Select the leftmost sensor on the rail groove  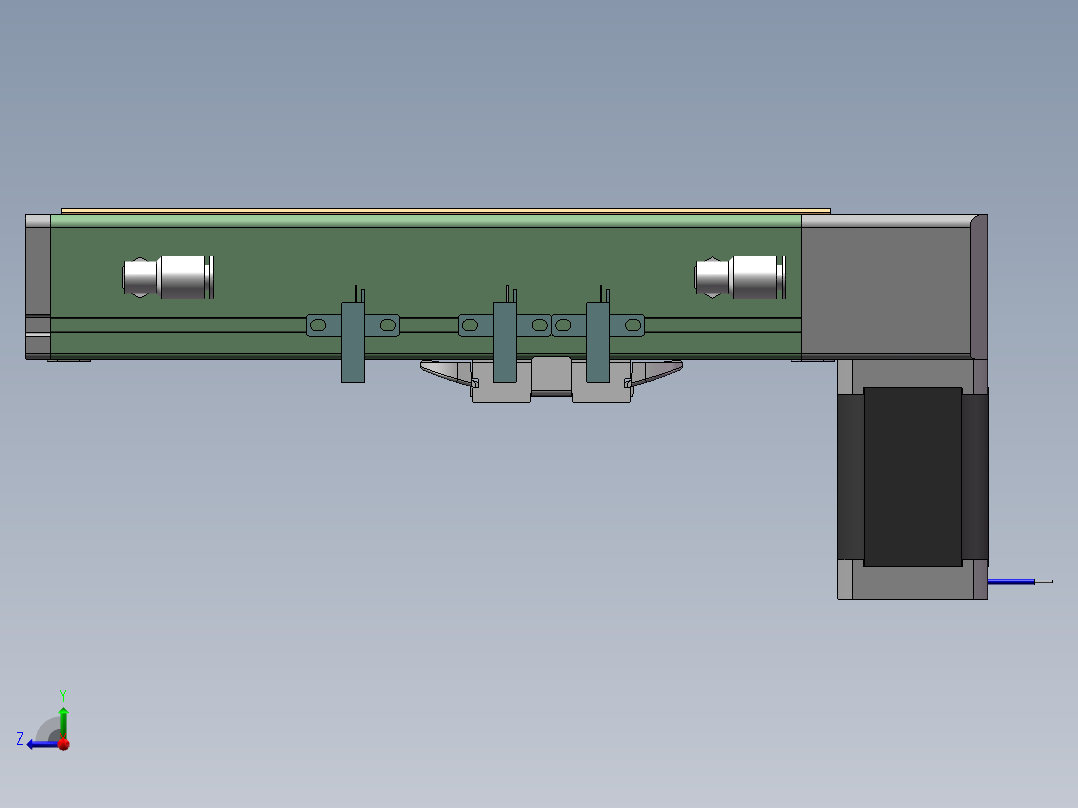(x=353, y=335)
